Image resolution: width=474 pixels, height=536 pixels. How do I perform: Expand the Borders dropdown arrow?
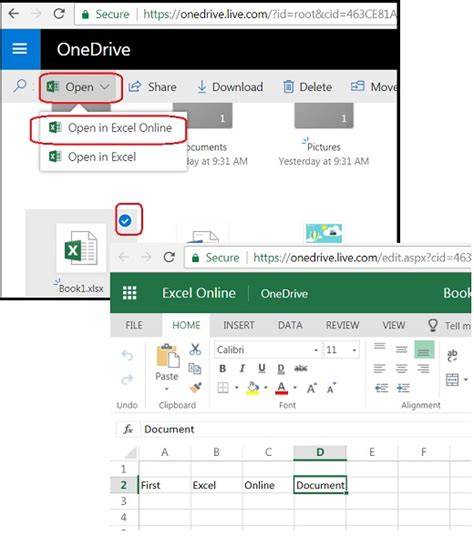pos(236,388)
